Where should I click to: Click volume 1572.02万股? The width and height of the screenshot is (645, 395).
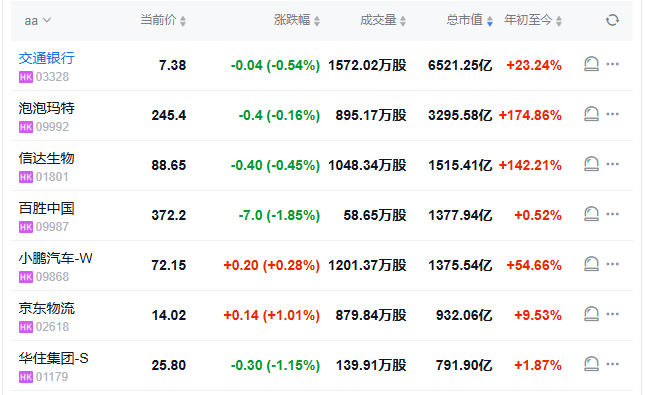coord(367,65)
